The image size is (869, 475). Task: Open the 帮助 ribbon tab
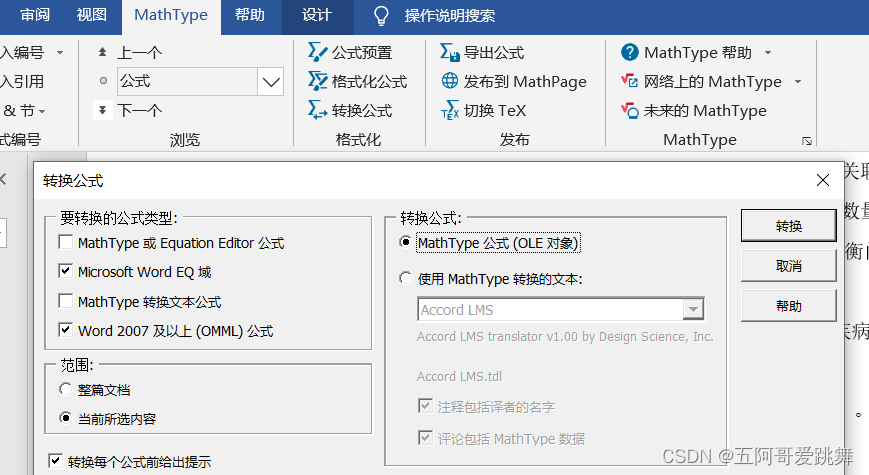[x=249, y=15]
